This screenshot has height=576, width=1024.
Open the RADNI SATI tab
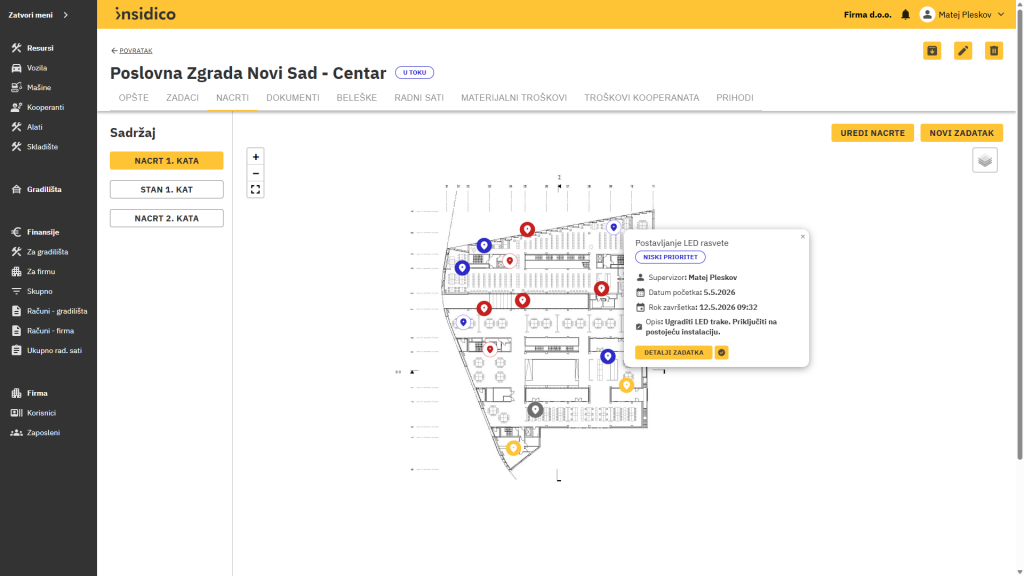pyautogui.click(x=419, y=98)
